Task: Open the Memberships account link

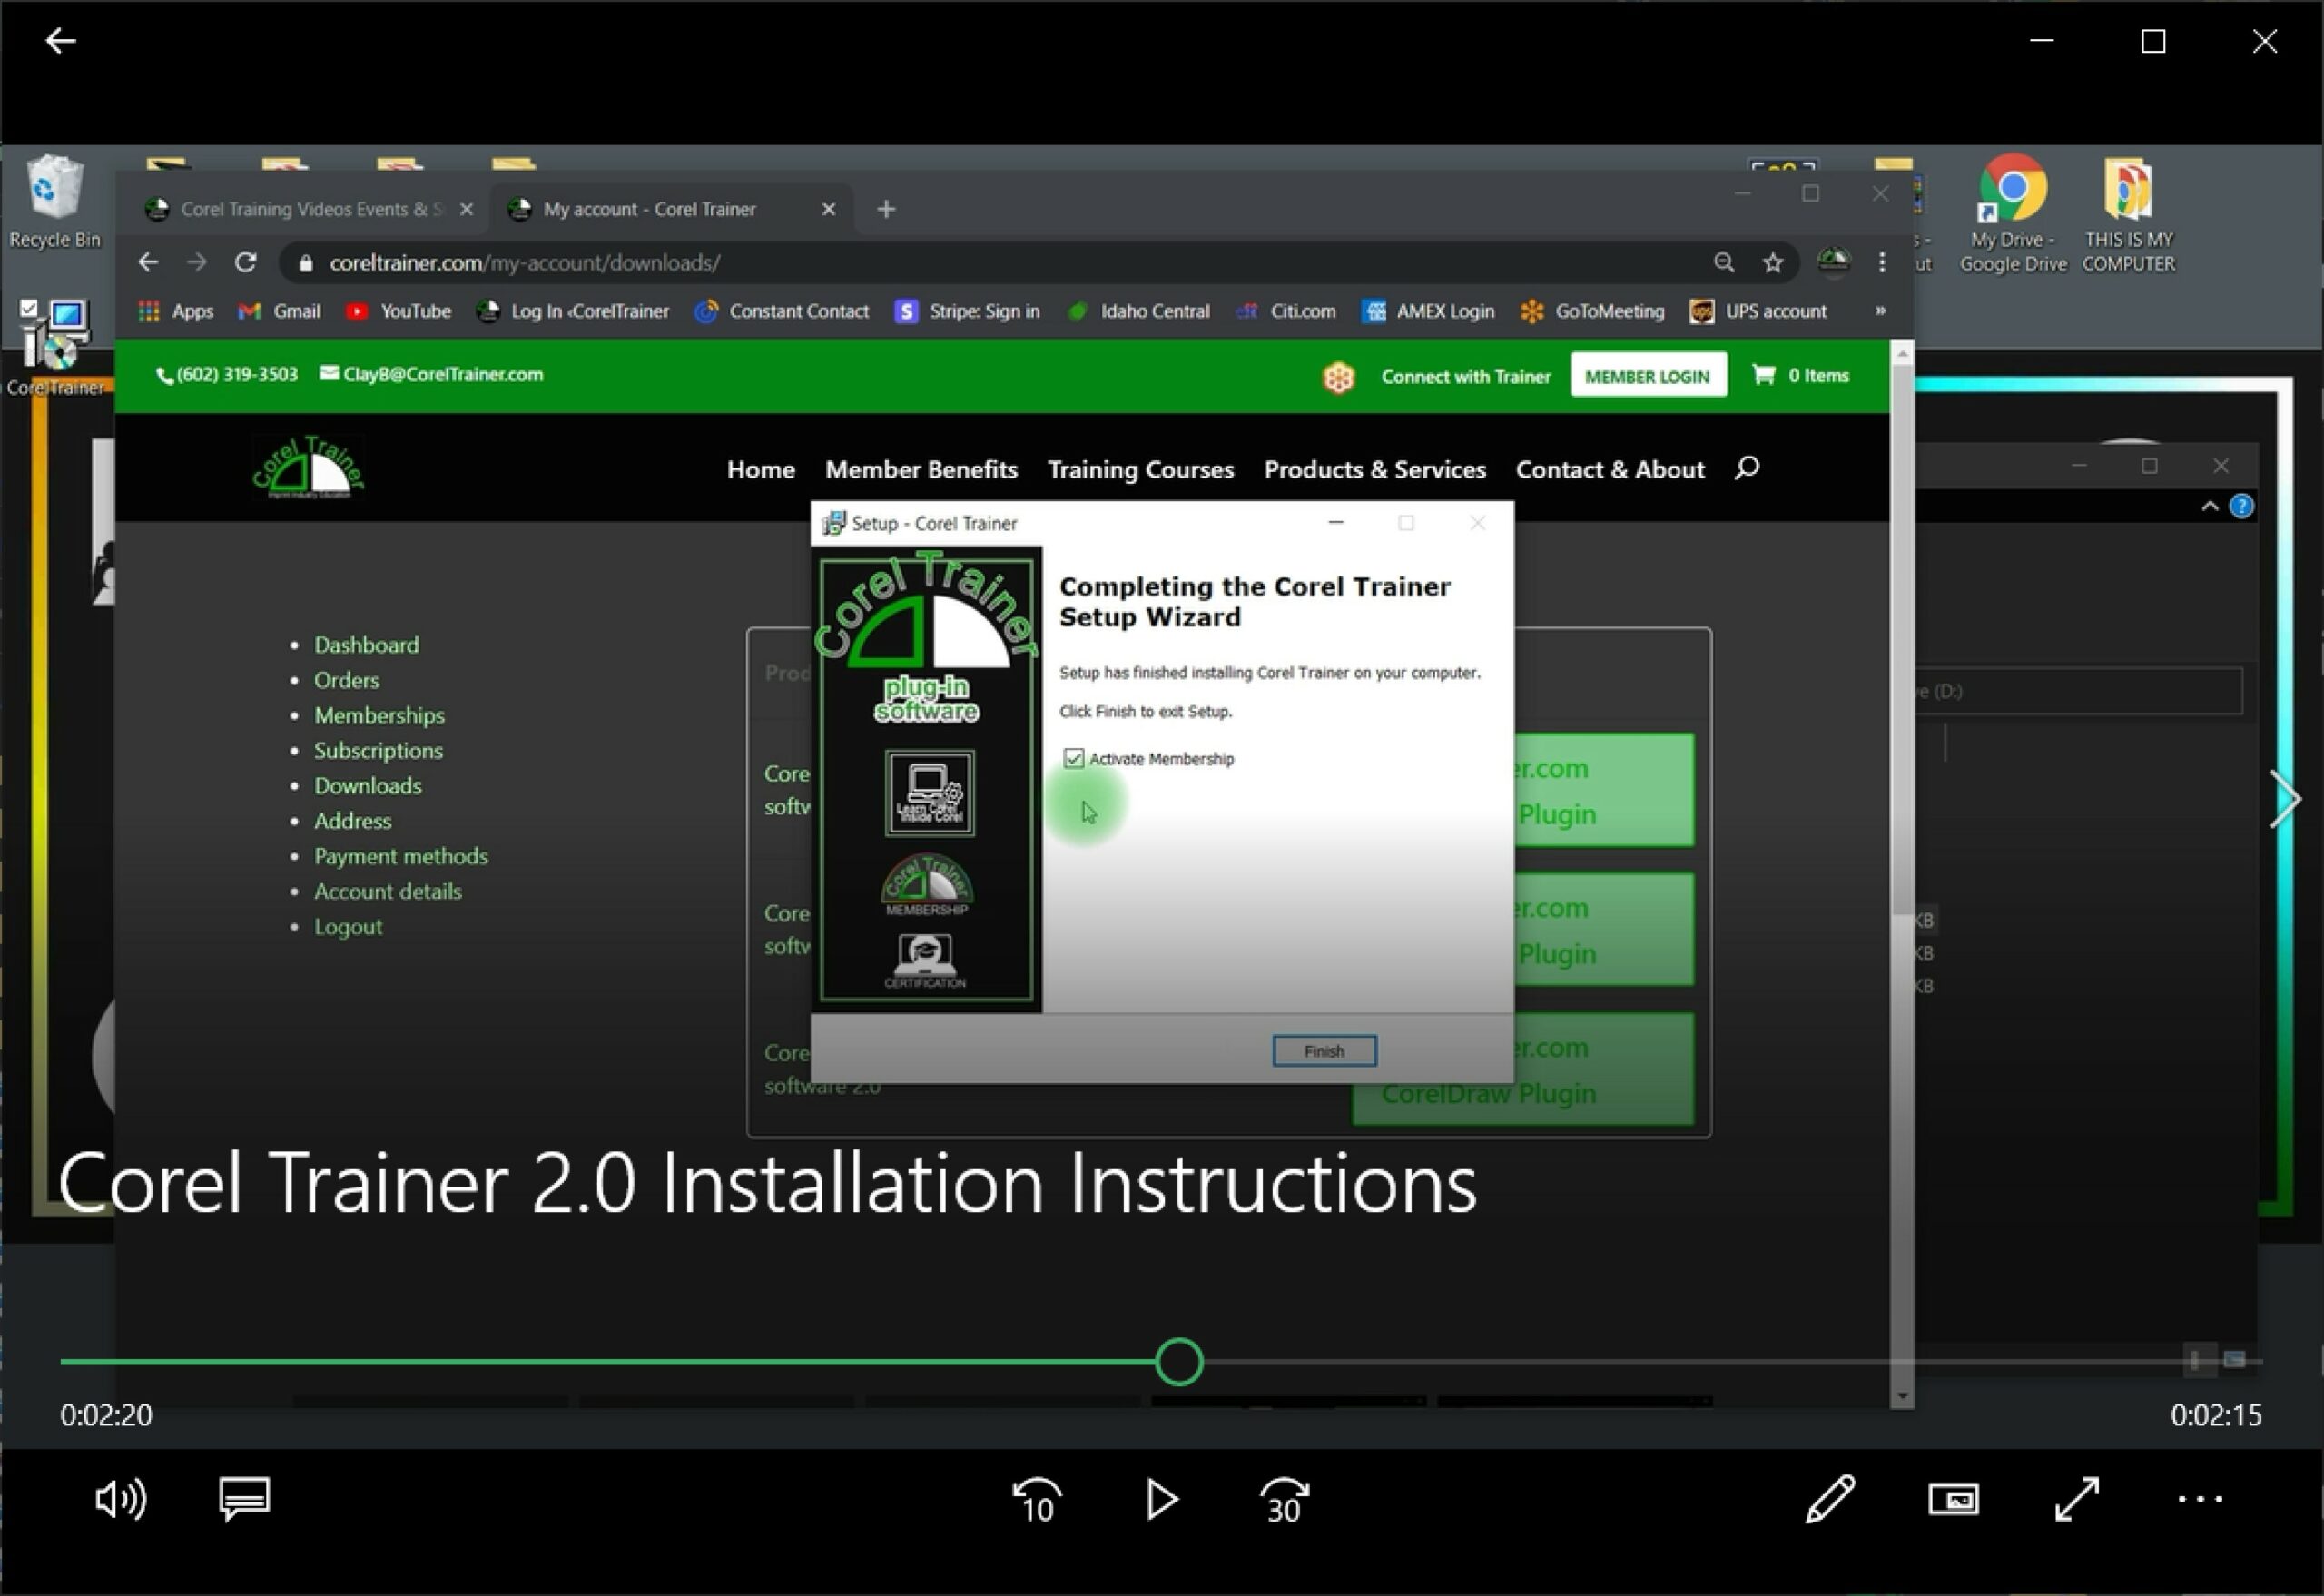Action: tap(379, 715)
